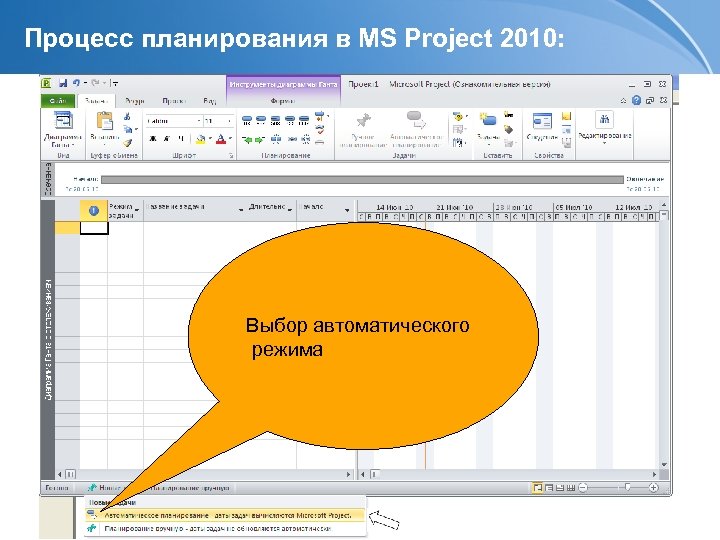Click the Mark on Track icon
Viewport: 720px width, 540px height.
coord(320,117)
